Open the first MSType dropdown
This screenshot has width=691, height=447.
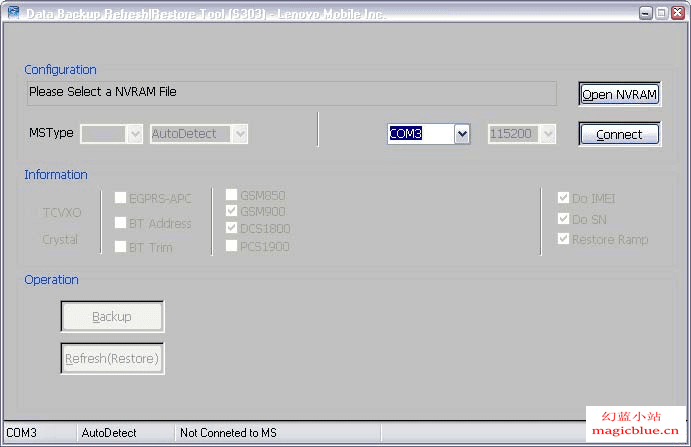[x=135, y=134]
